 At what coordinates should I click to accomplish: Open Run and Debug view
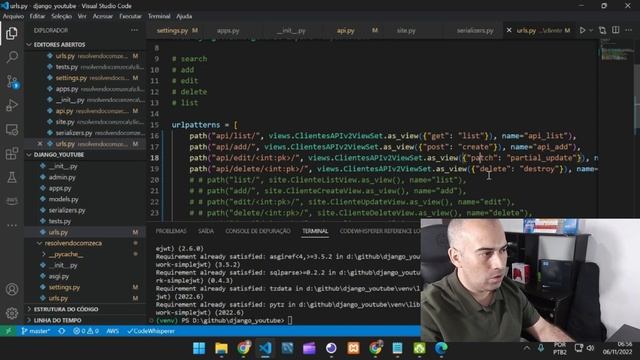(x=12, y=105)
